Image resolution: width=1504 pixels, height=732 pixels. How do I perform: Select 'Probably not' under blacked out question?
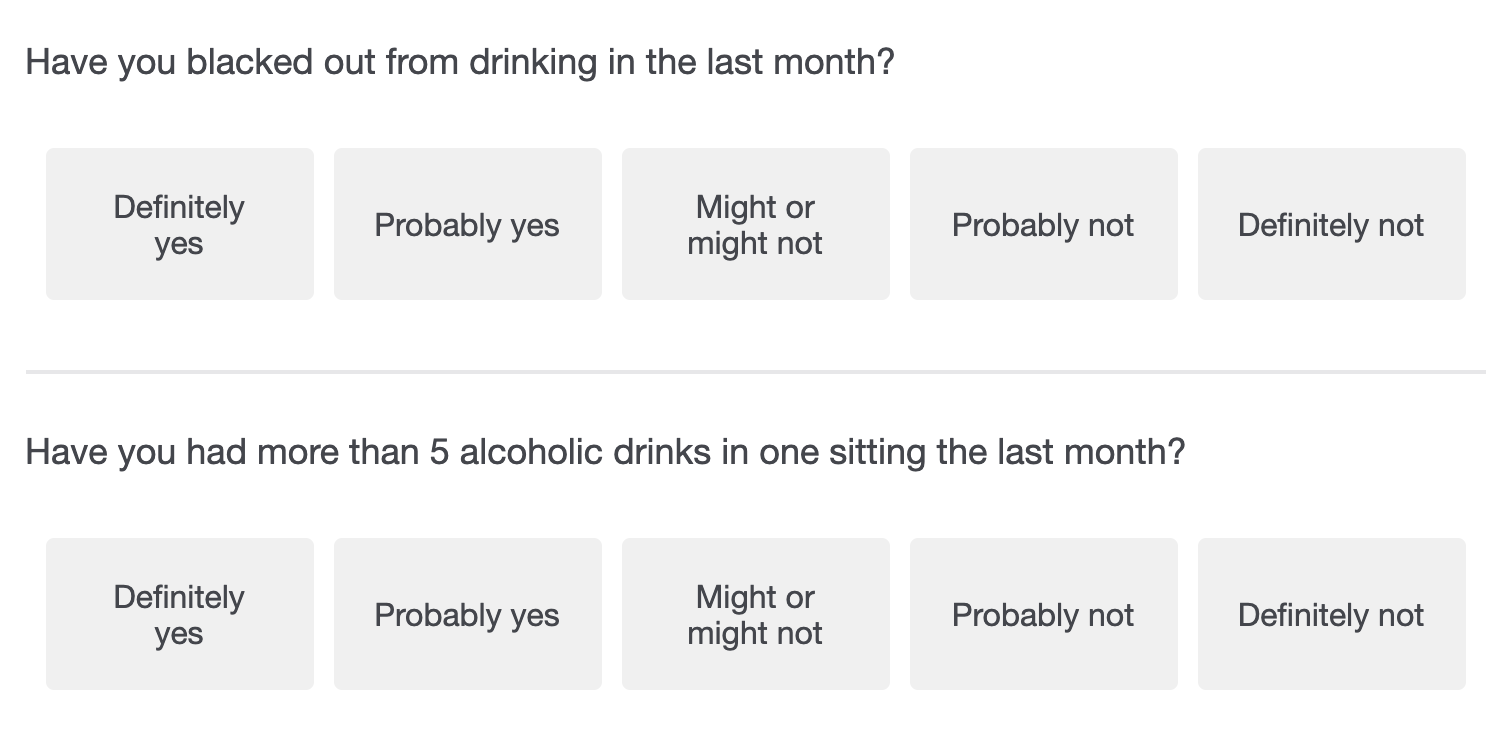(x=1044, y=224)
